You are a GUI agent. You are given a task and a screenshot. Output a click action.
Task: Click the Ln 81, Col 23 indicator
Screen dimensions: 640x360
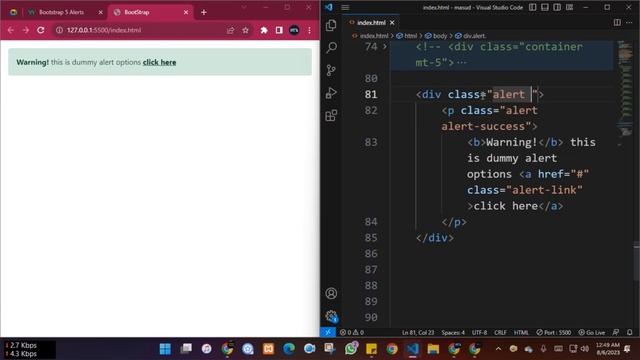418,332
